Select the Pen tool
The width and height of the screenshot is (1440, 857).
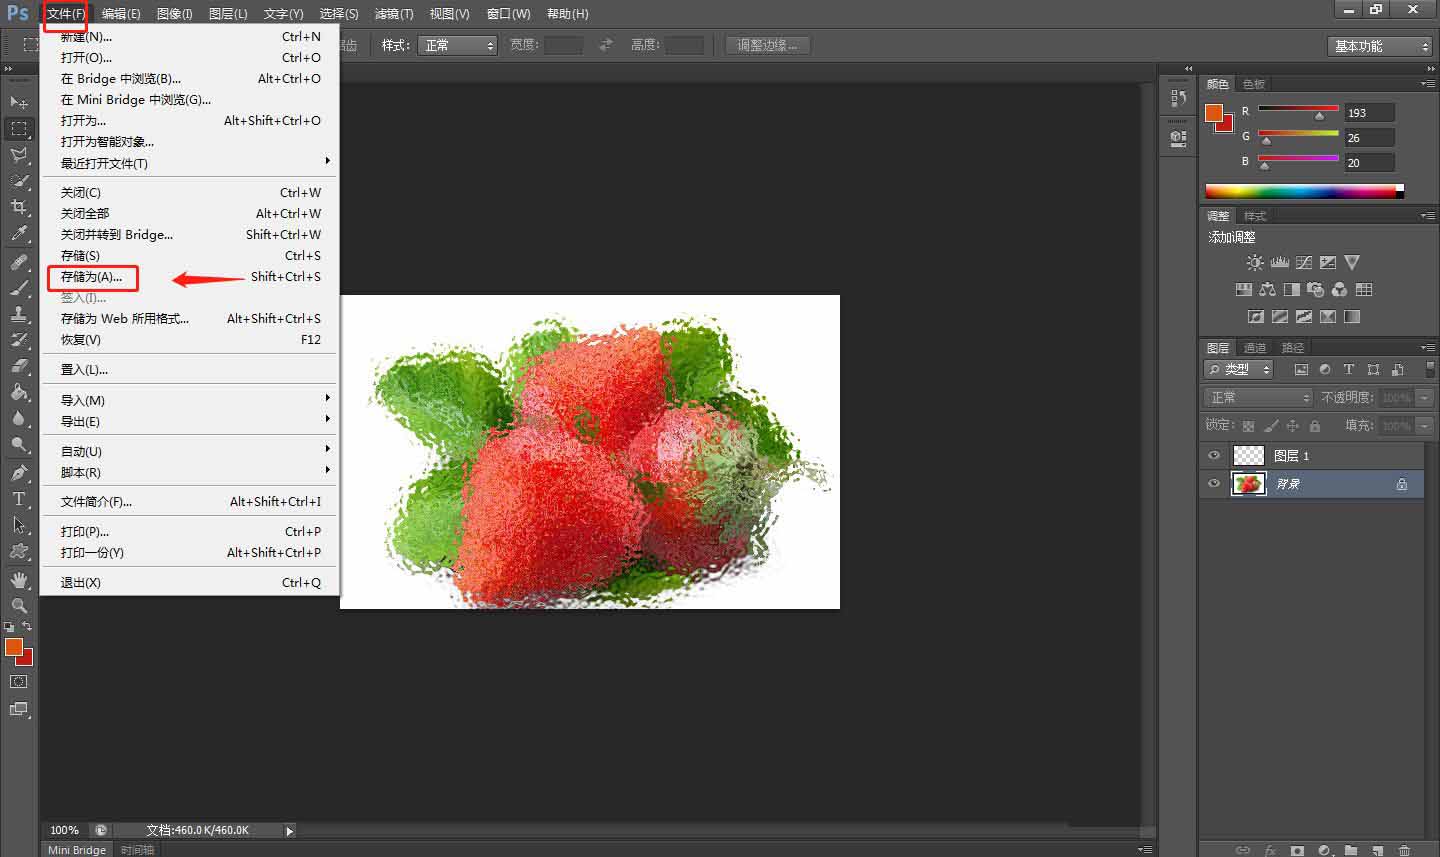18,473
